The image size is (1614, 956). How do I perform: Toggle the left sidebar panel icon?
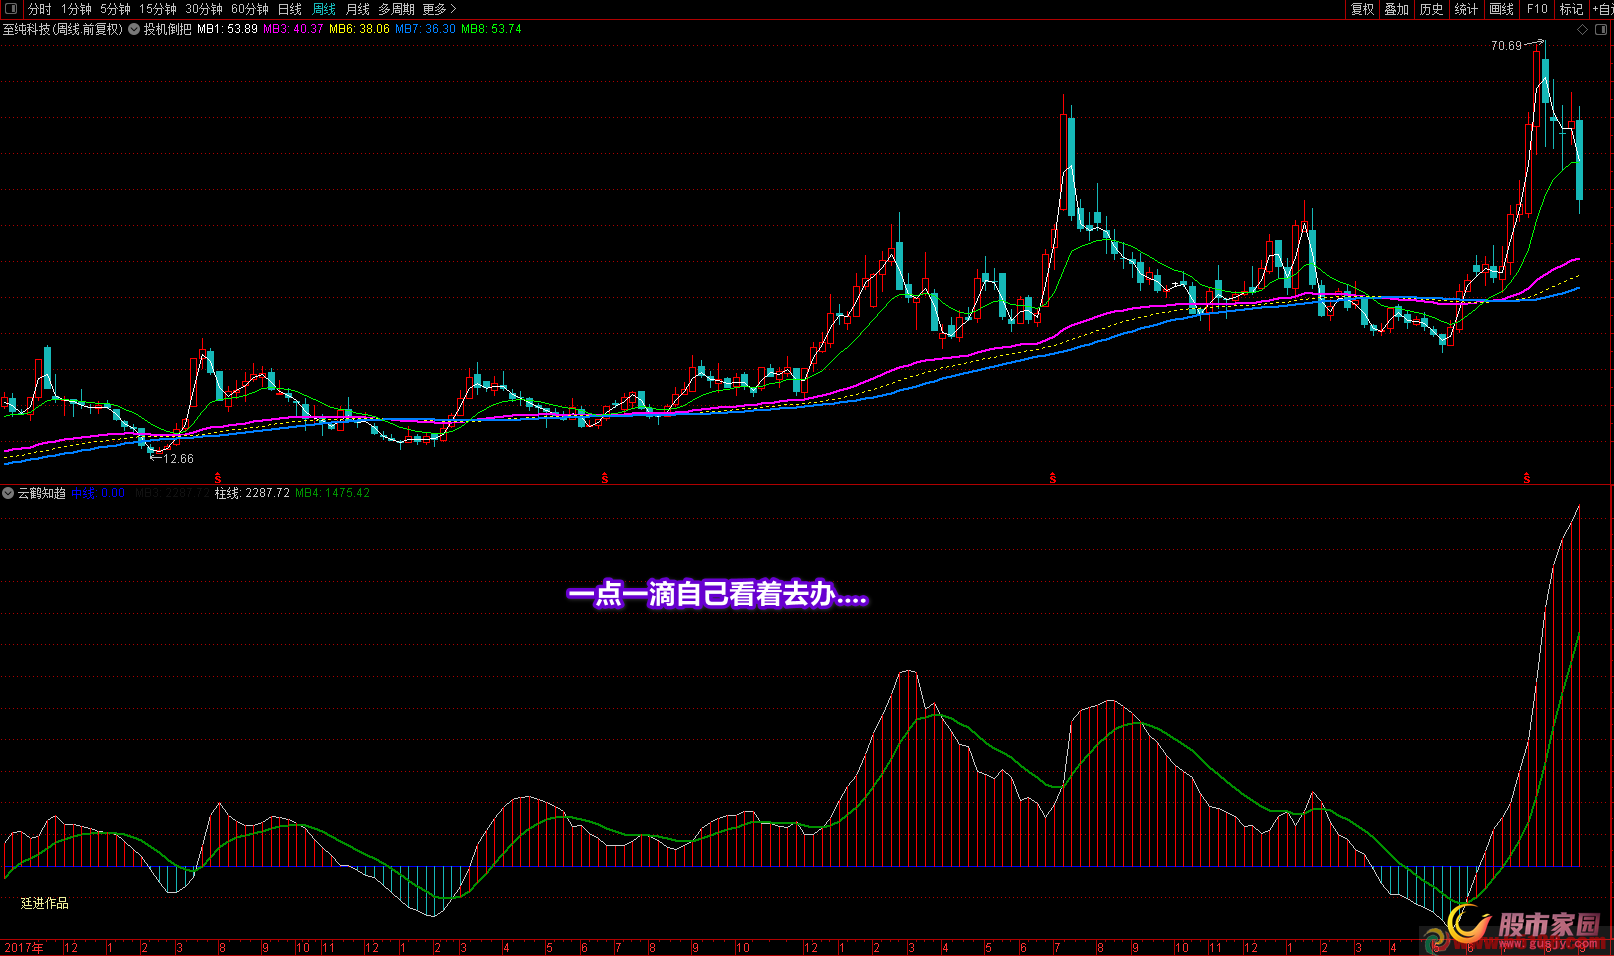(11, 9)
